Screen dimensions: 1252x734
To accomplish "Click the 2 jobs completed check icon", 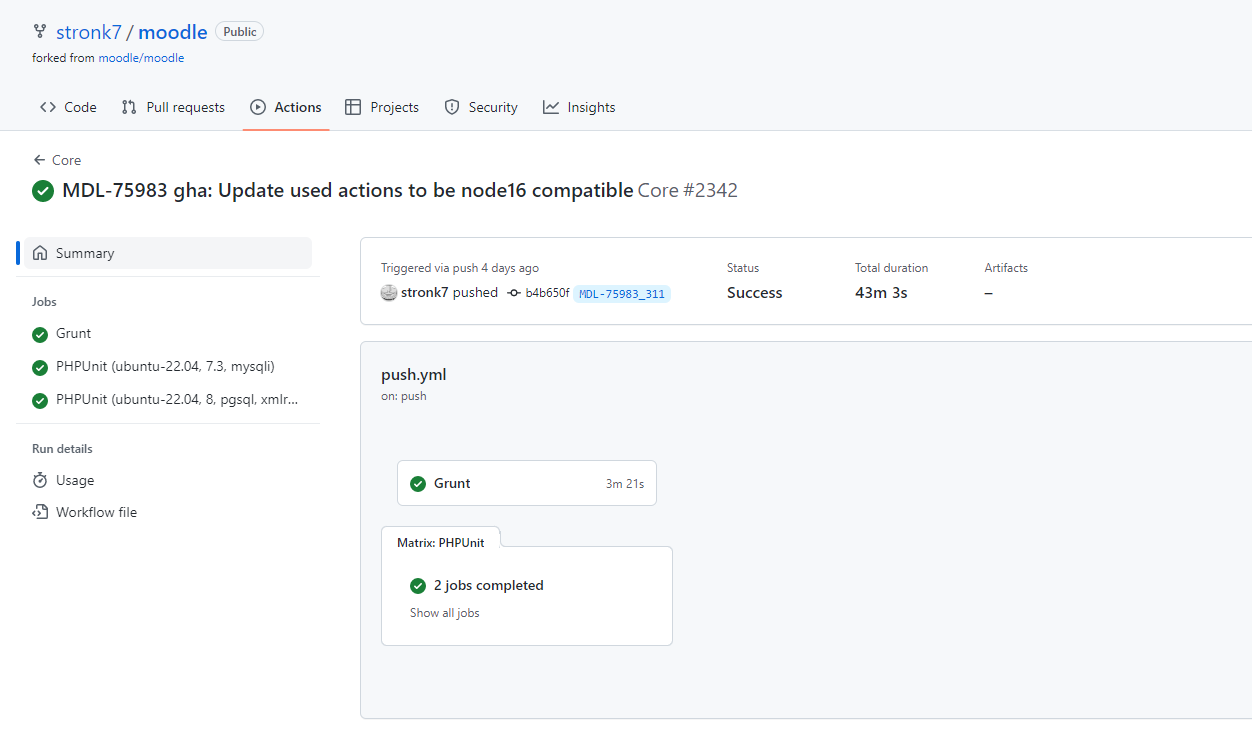I will pos(418,585).
